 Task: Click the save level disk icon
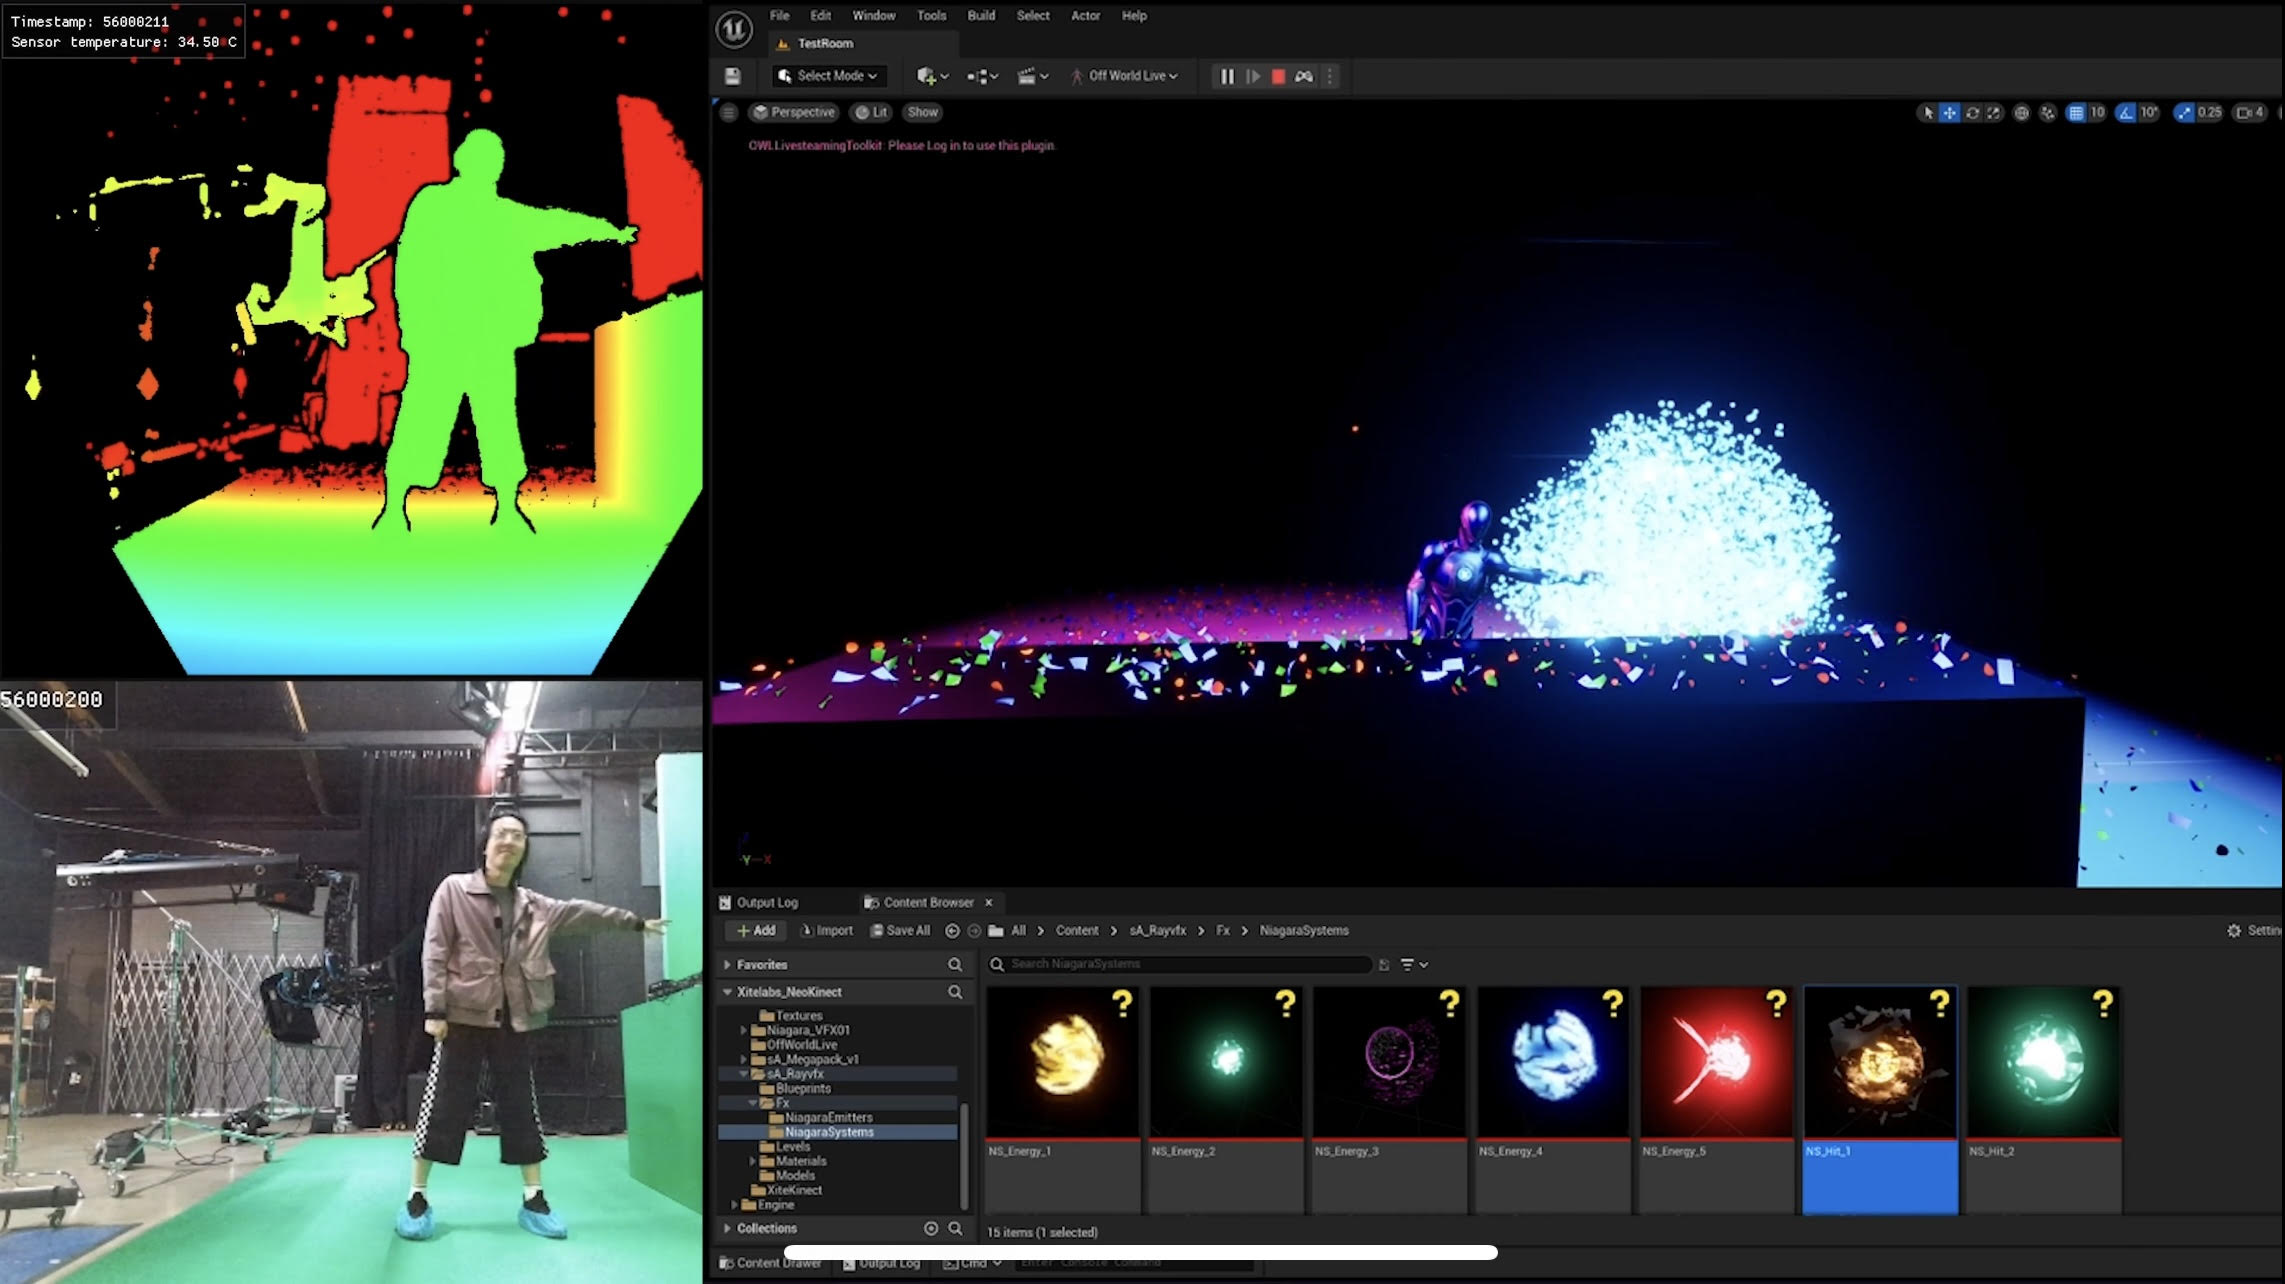click(x=732, y=76)
